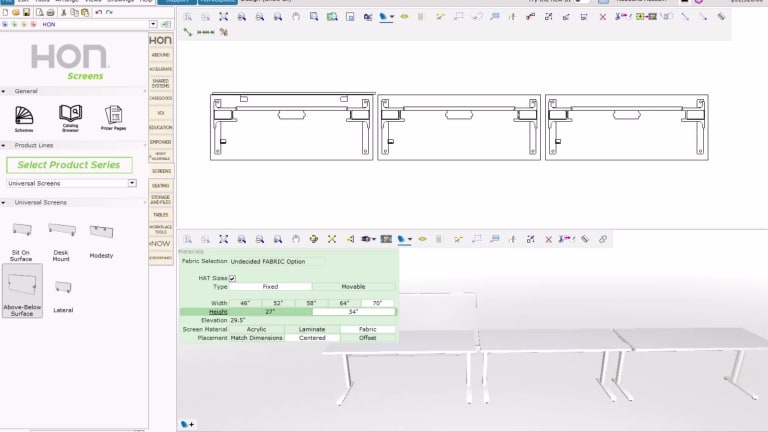
Task: Click the yellow eye visibility icon in 3D toolbar
Action: (x=422, y=239)
